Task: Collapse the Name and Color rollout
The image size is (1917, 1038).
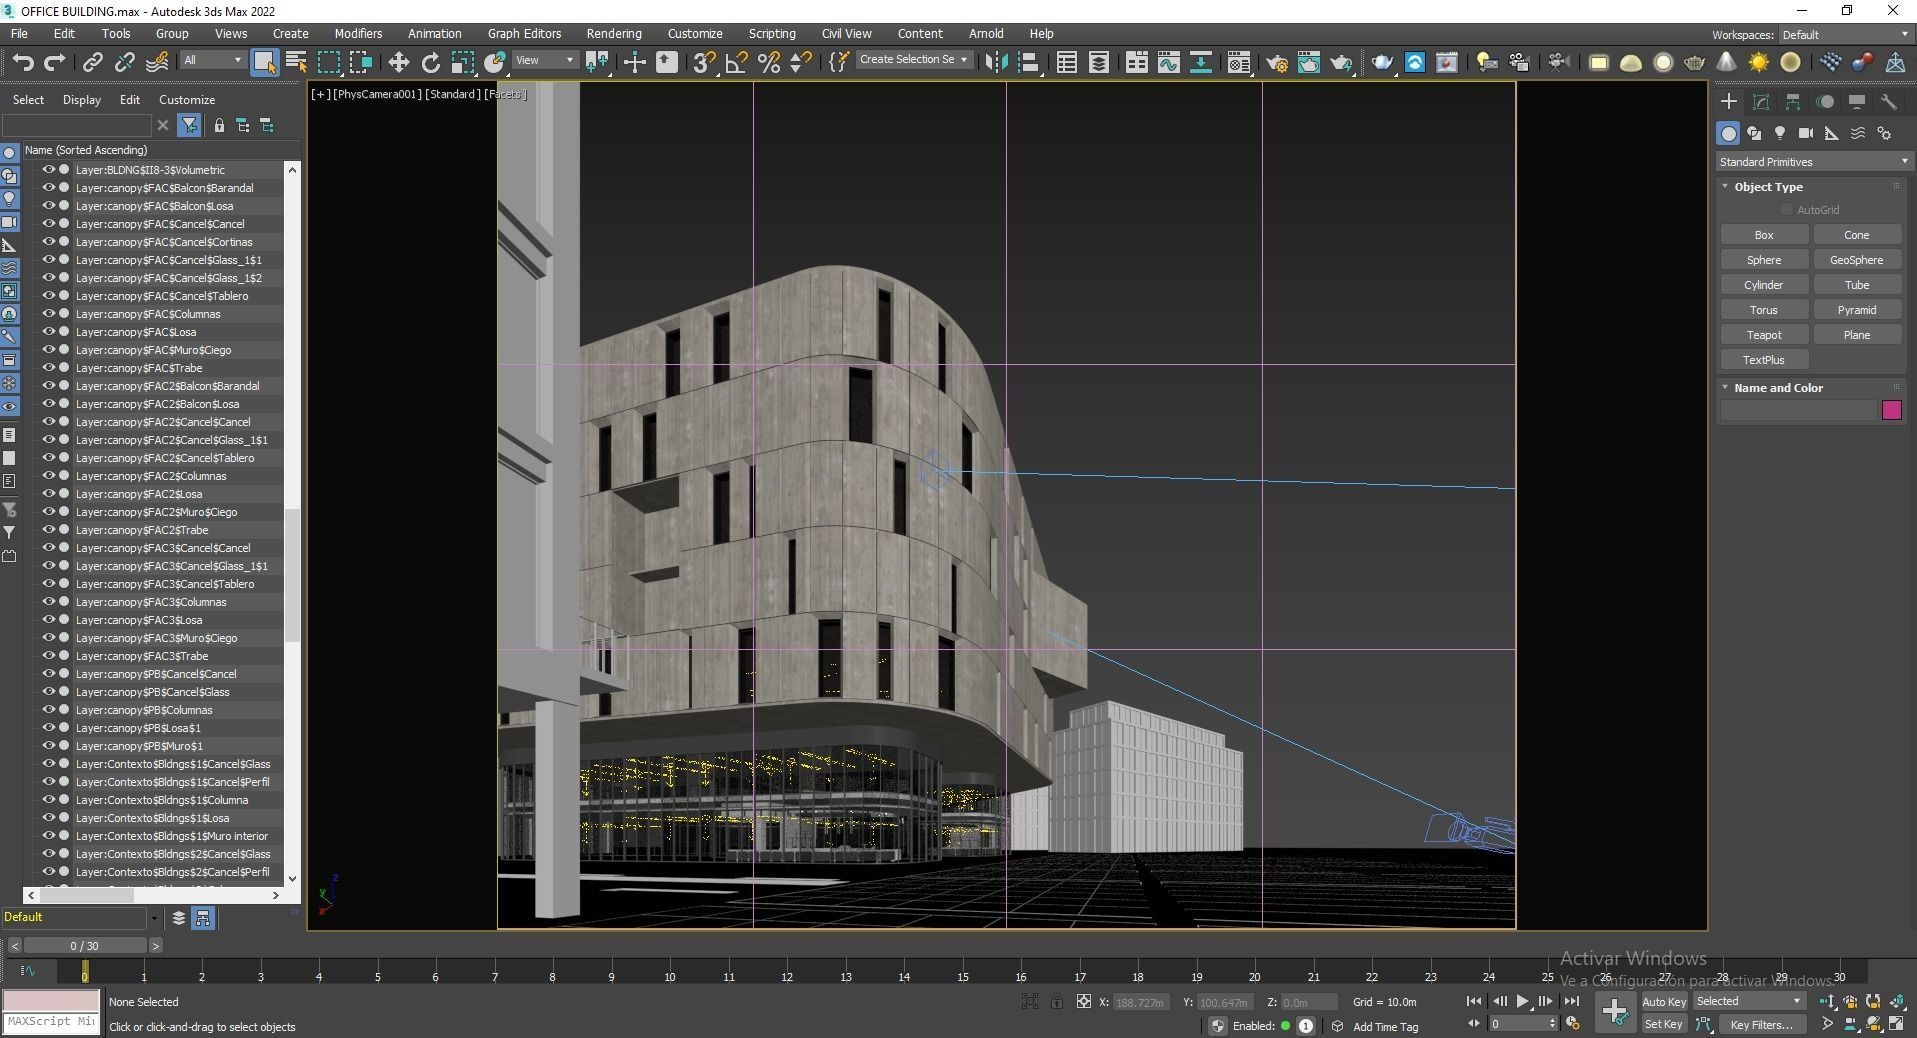Action: (x=1778, y=388)
